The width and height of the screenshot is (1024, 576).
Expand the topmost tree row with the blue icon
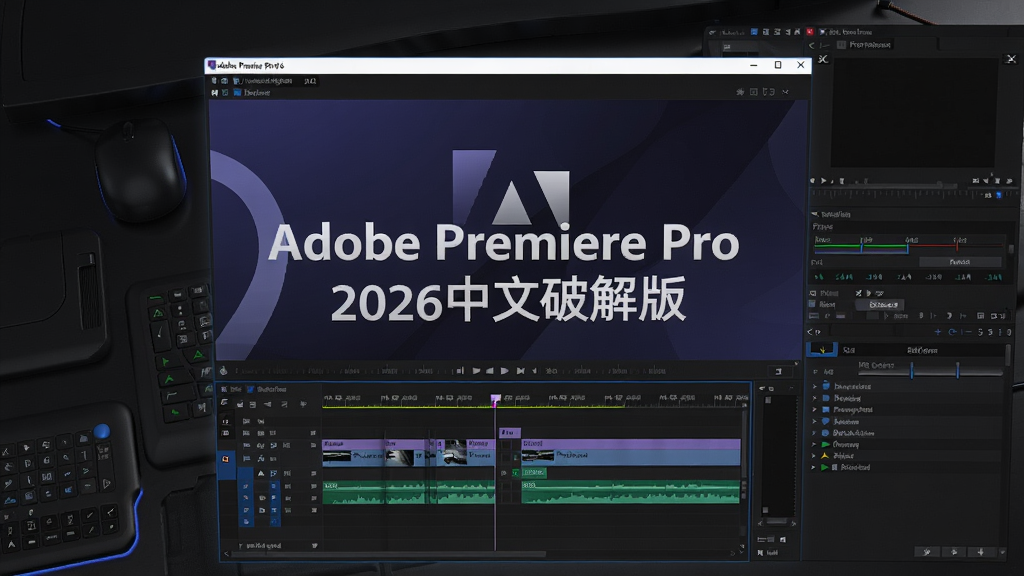tap(814, 387)
